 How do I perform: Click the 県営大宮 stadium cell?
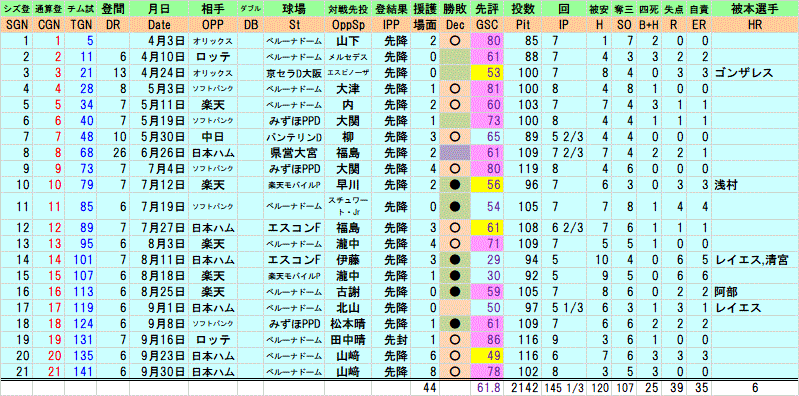tap(293, 152)
